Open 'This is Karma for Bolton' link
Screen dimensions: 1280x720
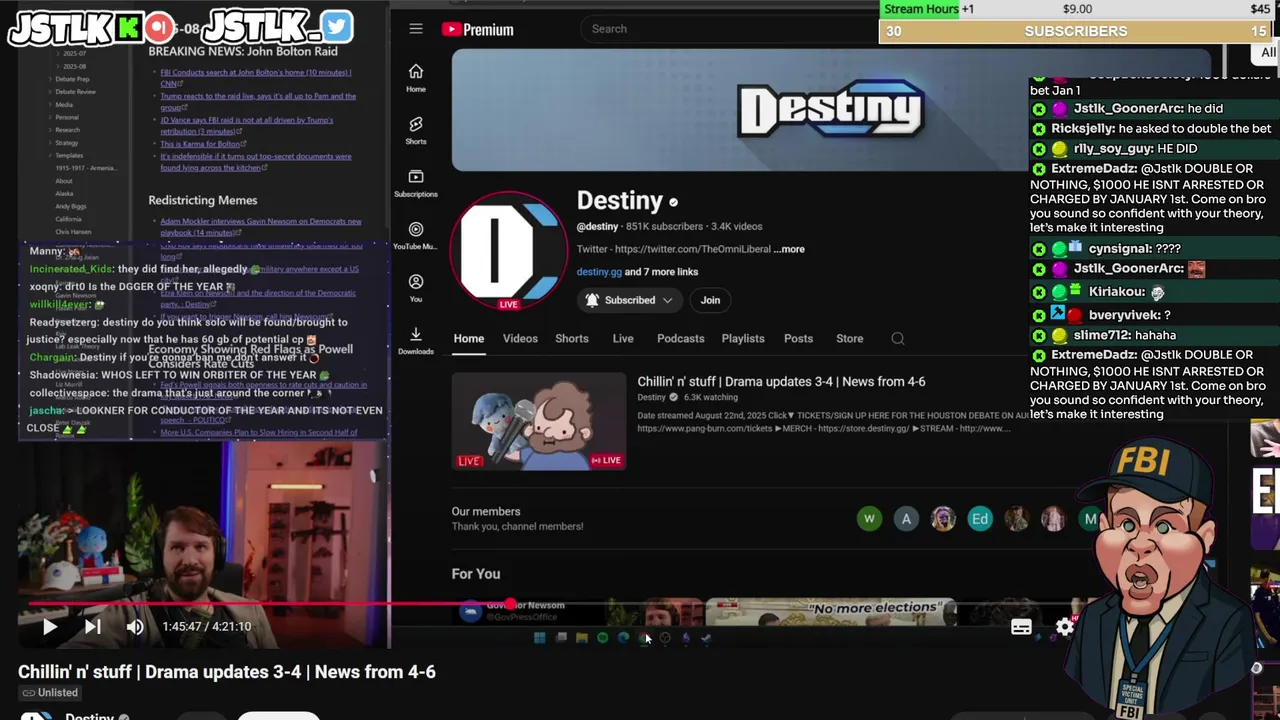coord(202,144)
